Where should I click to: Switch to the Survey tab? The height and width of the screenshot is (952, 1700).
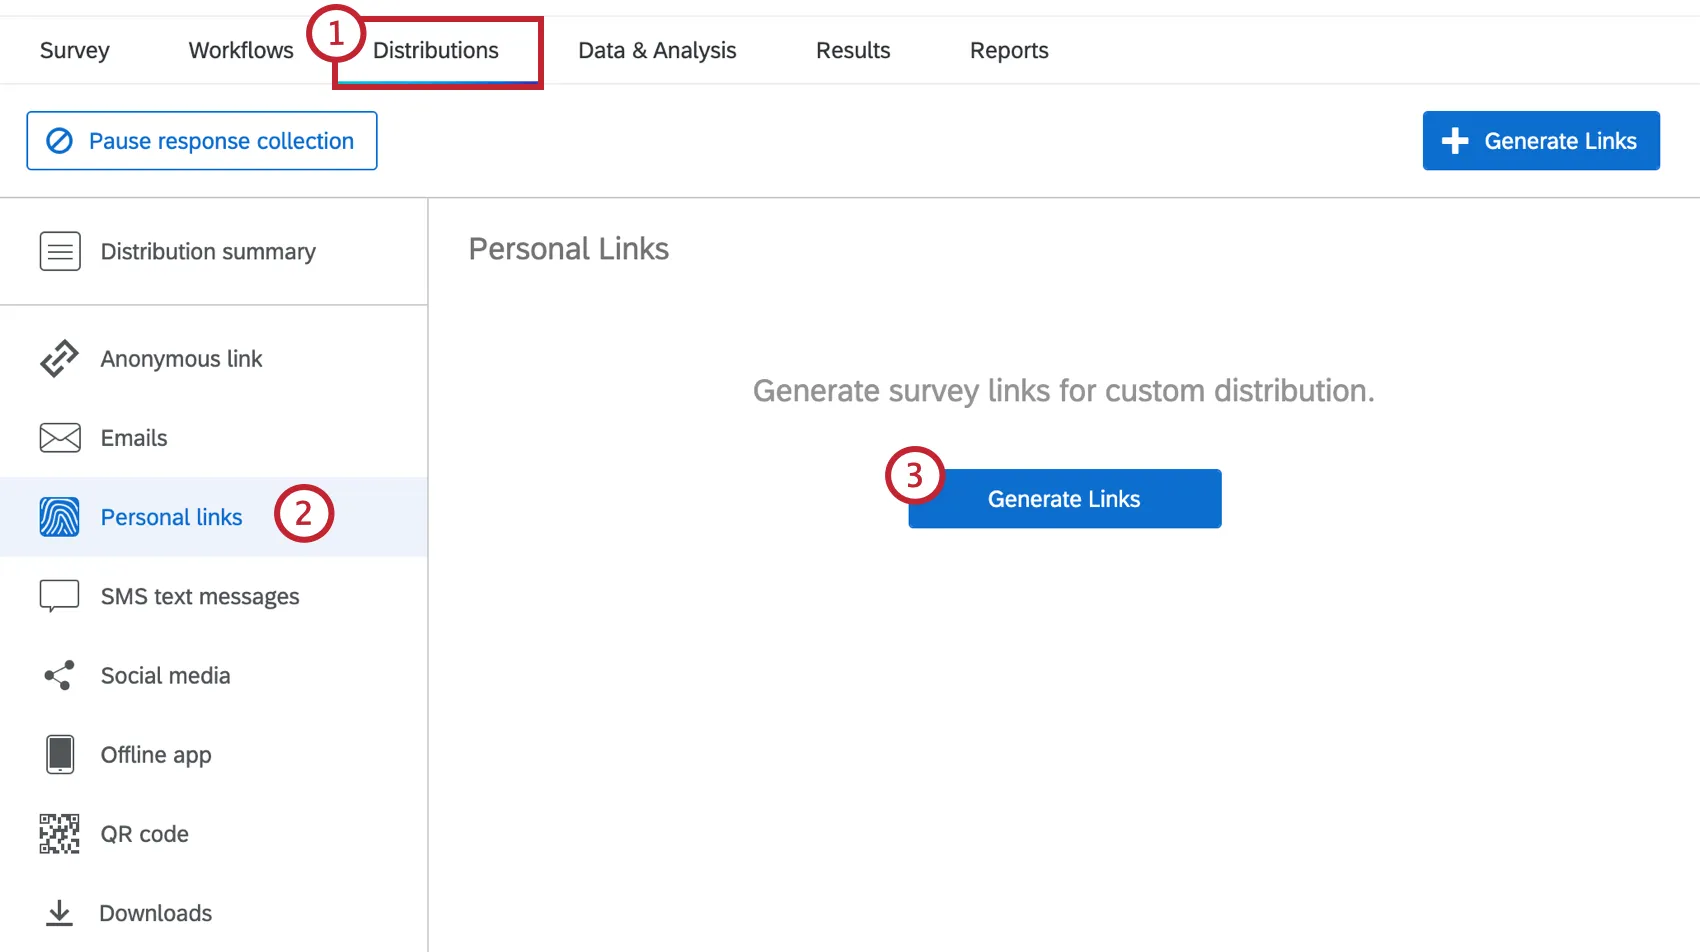pos(74,50)
